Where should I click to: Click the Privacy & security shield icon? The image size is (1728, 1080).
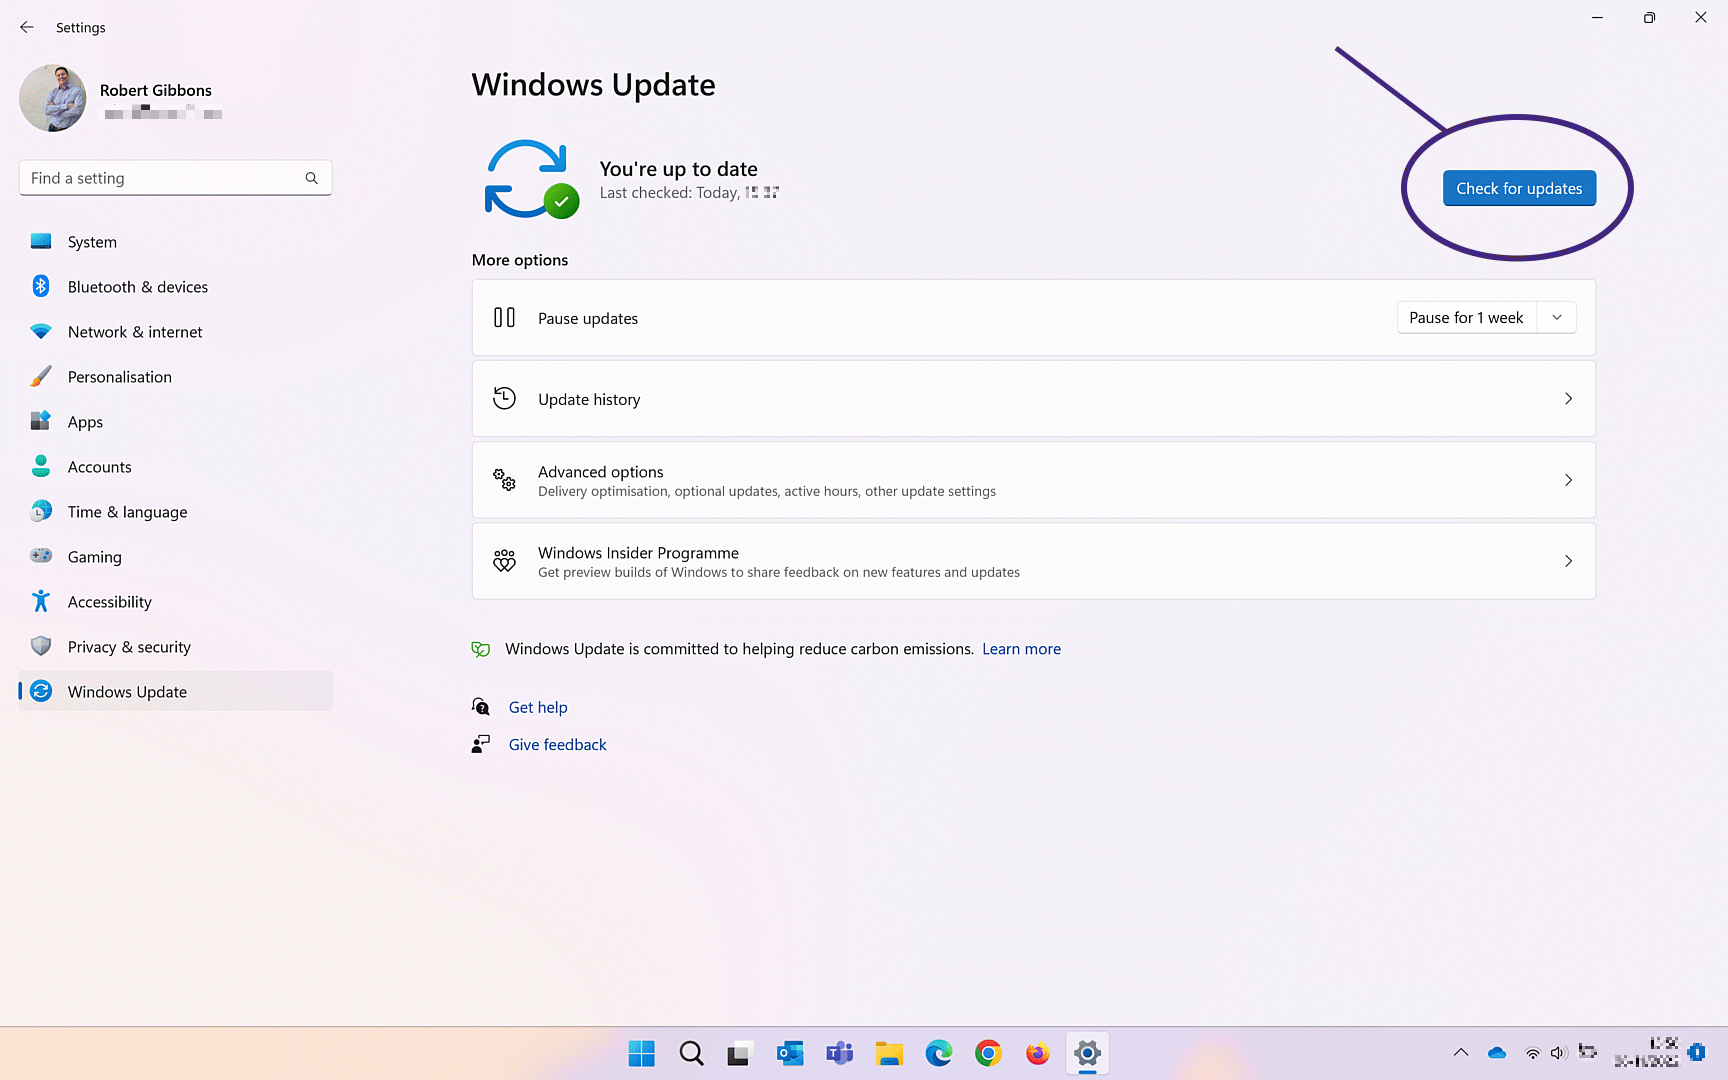click(x=40, y=646)
